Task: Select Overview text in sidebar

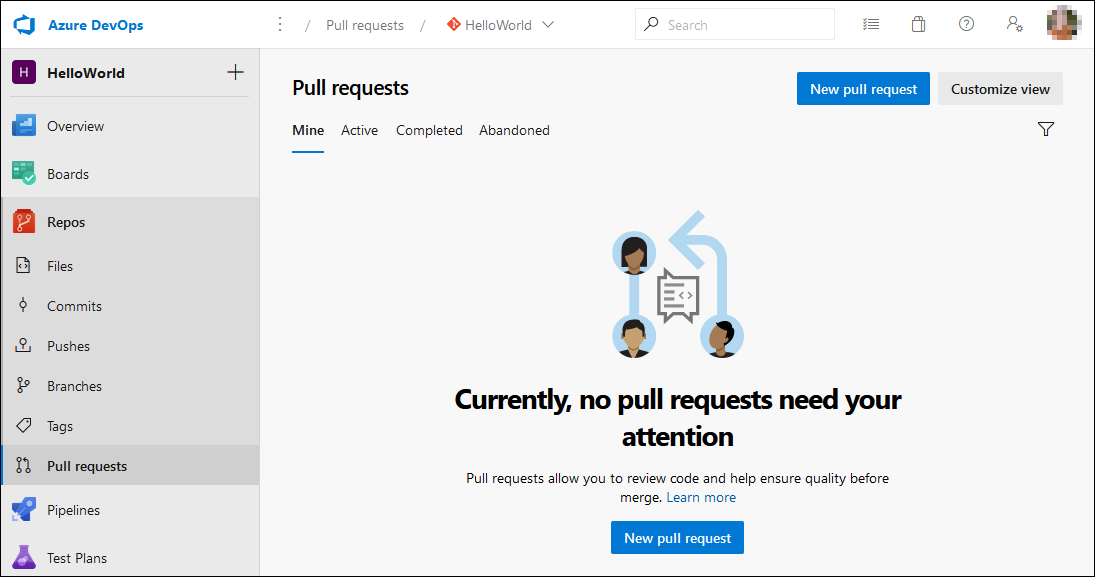Action: pos(75,126)
